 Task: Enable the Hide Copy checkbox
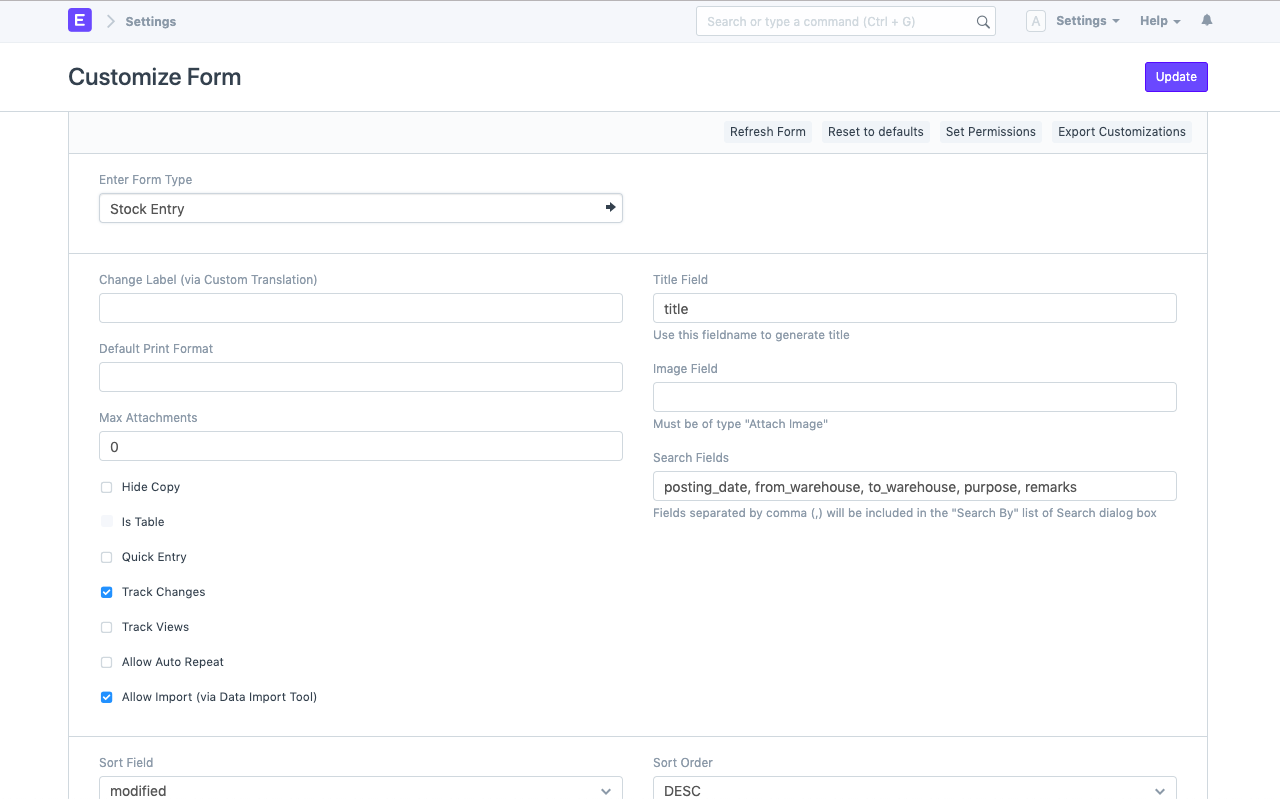pos(106,487)
